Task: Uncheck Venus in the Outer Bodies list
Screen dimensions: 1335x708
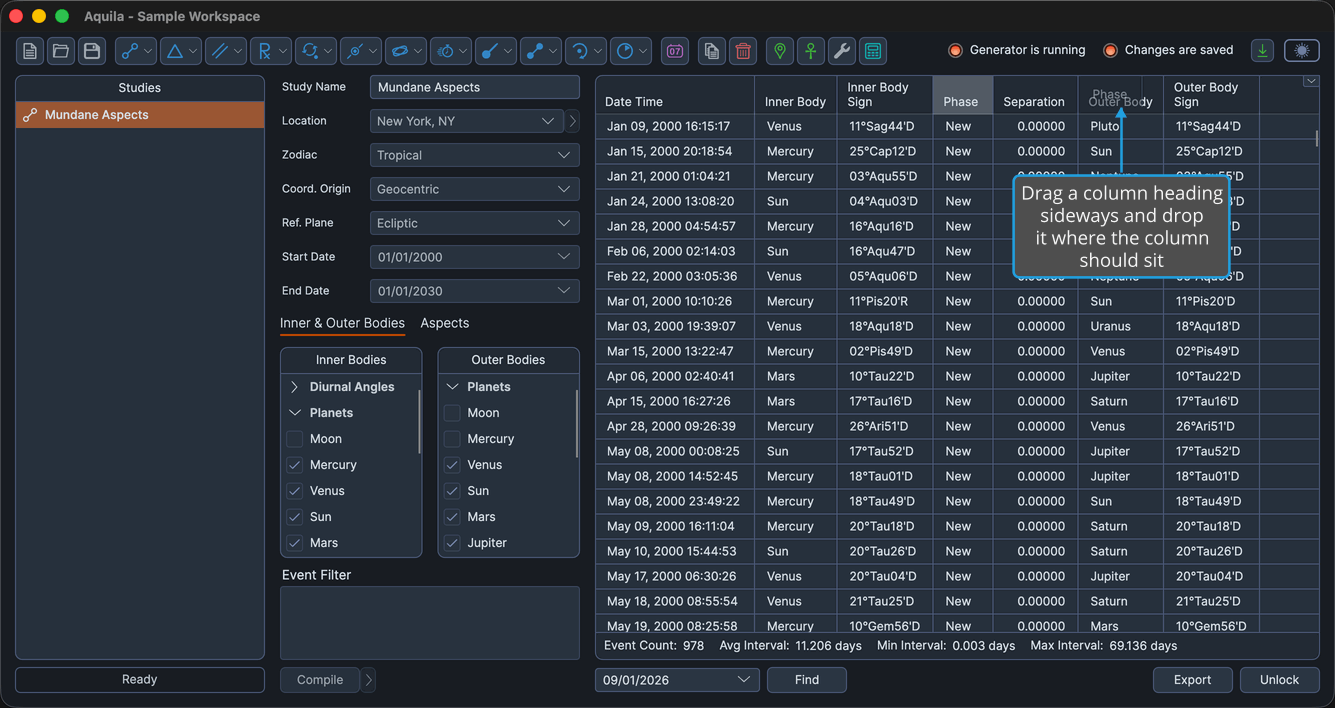Action: [x=452, y=465]
